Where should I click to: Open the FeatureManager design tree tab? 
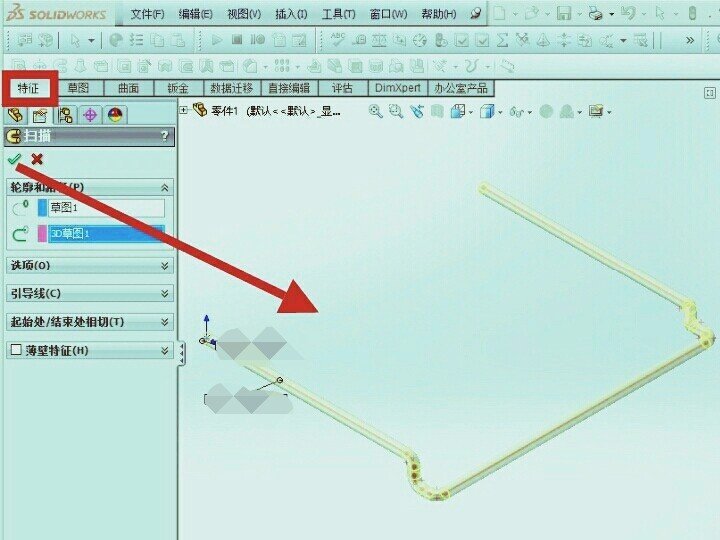pos(15,114)
